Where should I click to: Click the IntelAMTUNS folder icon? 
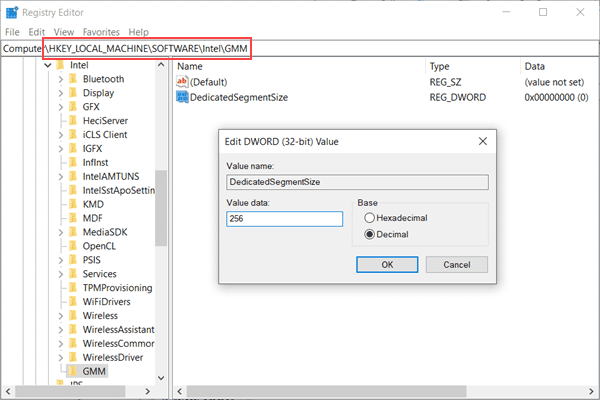tap(73, 176)
